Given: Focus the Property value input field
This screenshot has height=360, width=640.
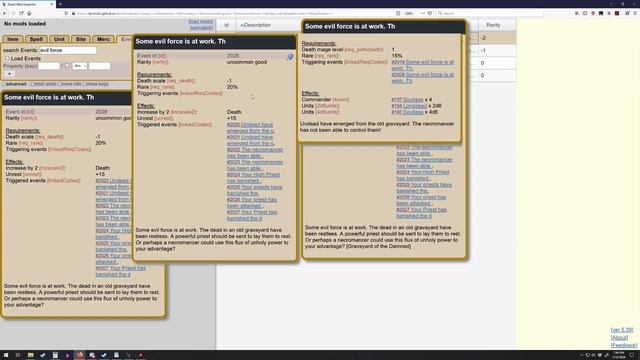Looking at the screenshot, I should click(100, 66).
